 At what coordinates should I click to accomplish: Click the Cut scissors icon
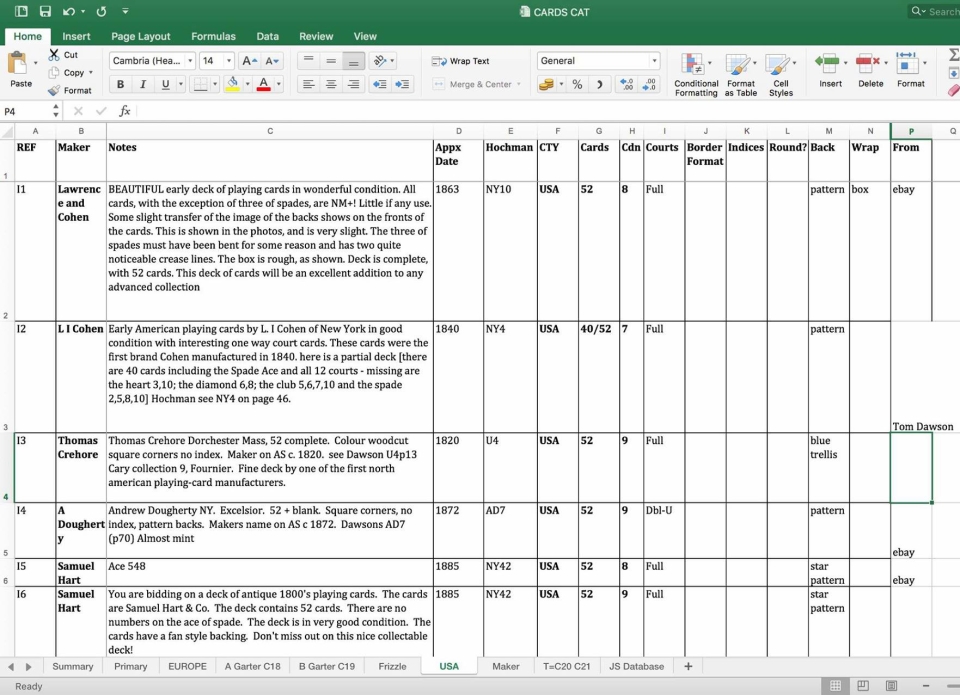(x=54, y=54)
